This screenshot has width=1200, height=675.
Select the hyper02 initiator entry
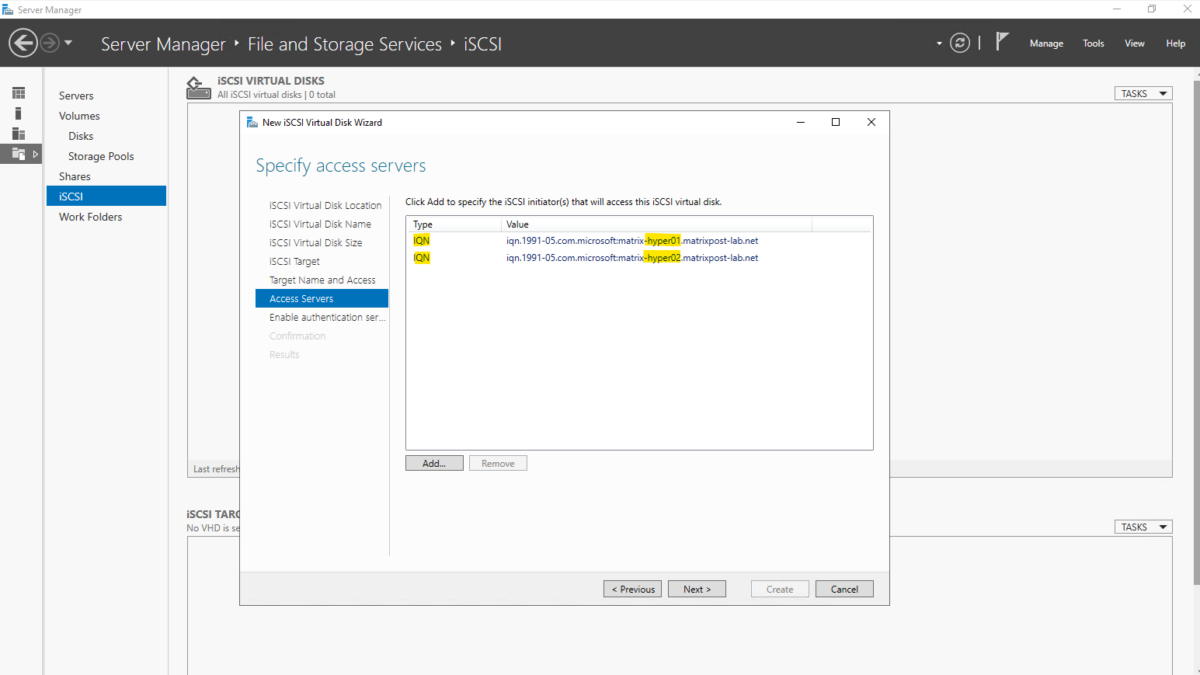(x=631, y=257)
